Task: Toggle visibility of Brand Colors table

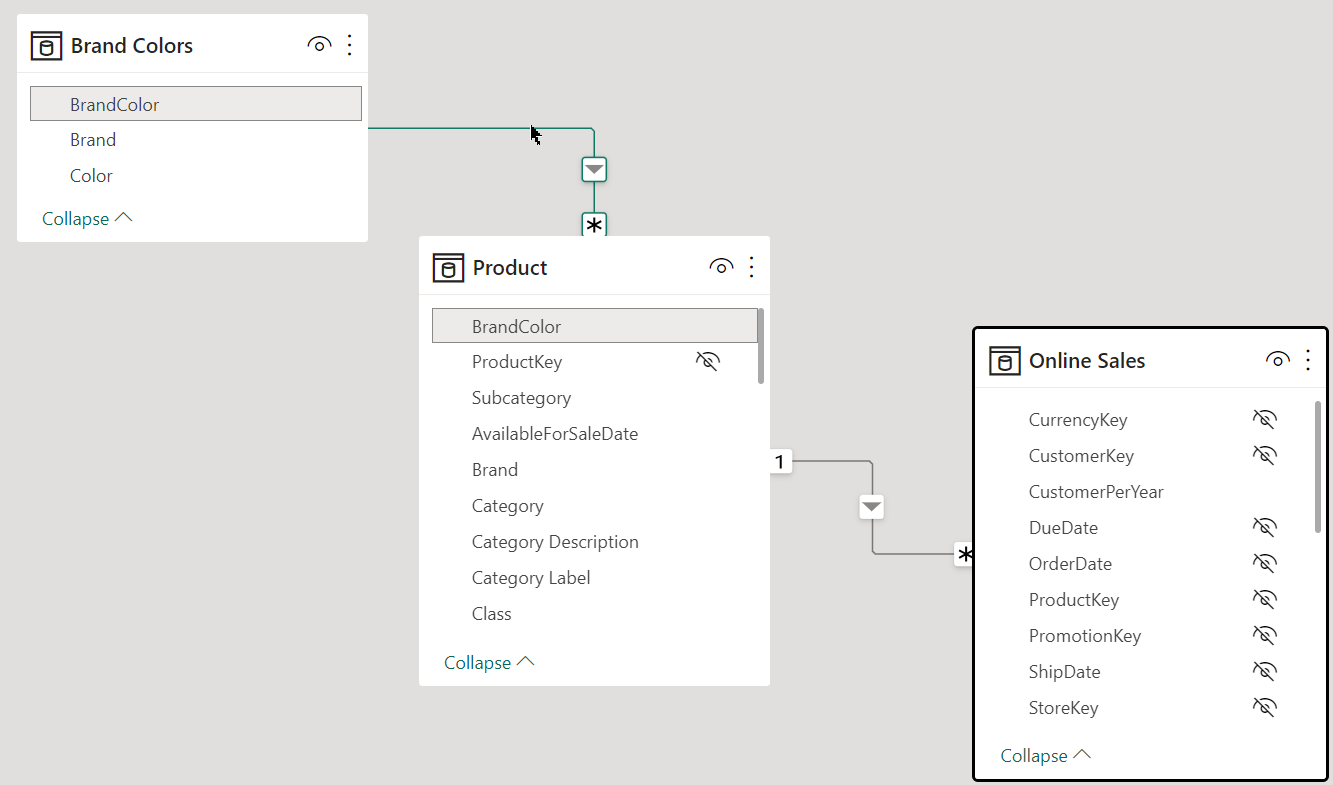Action: click(319, 45)
